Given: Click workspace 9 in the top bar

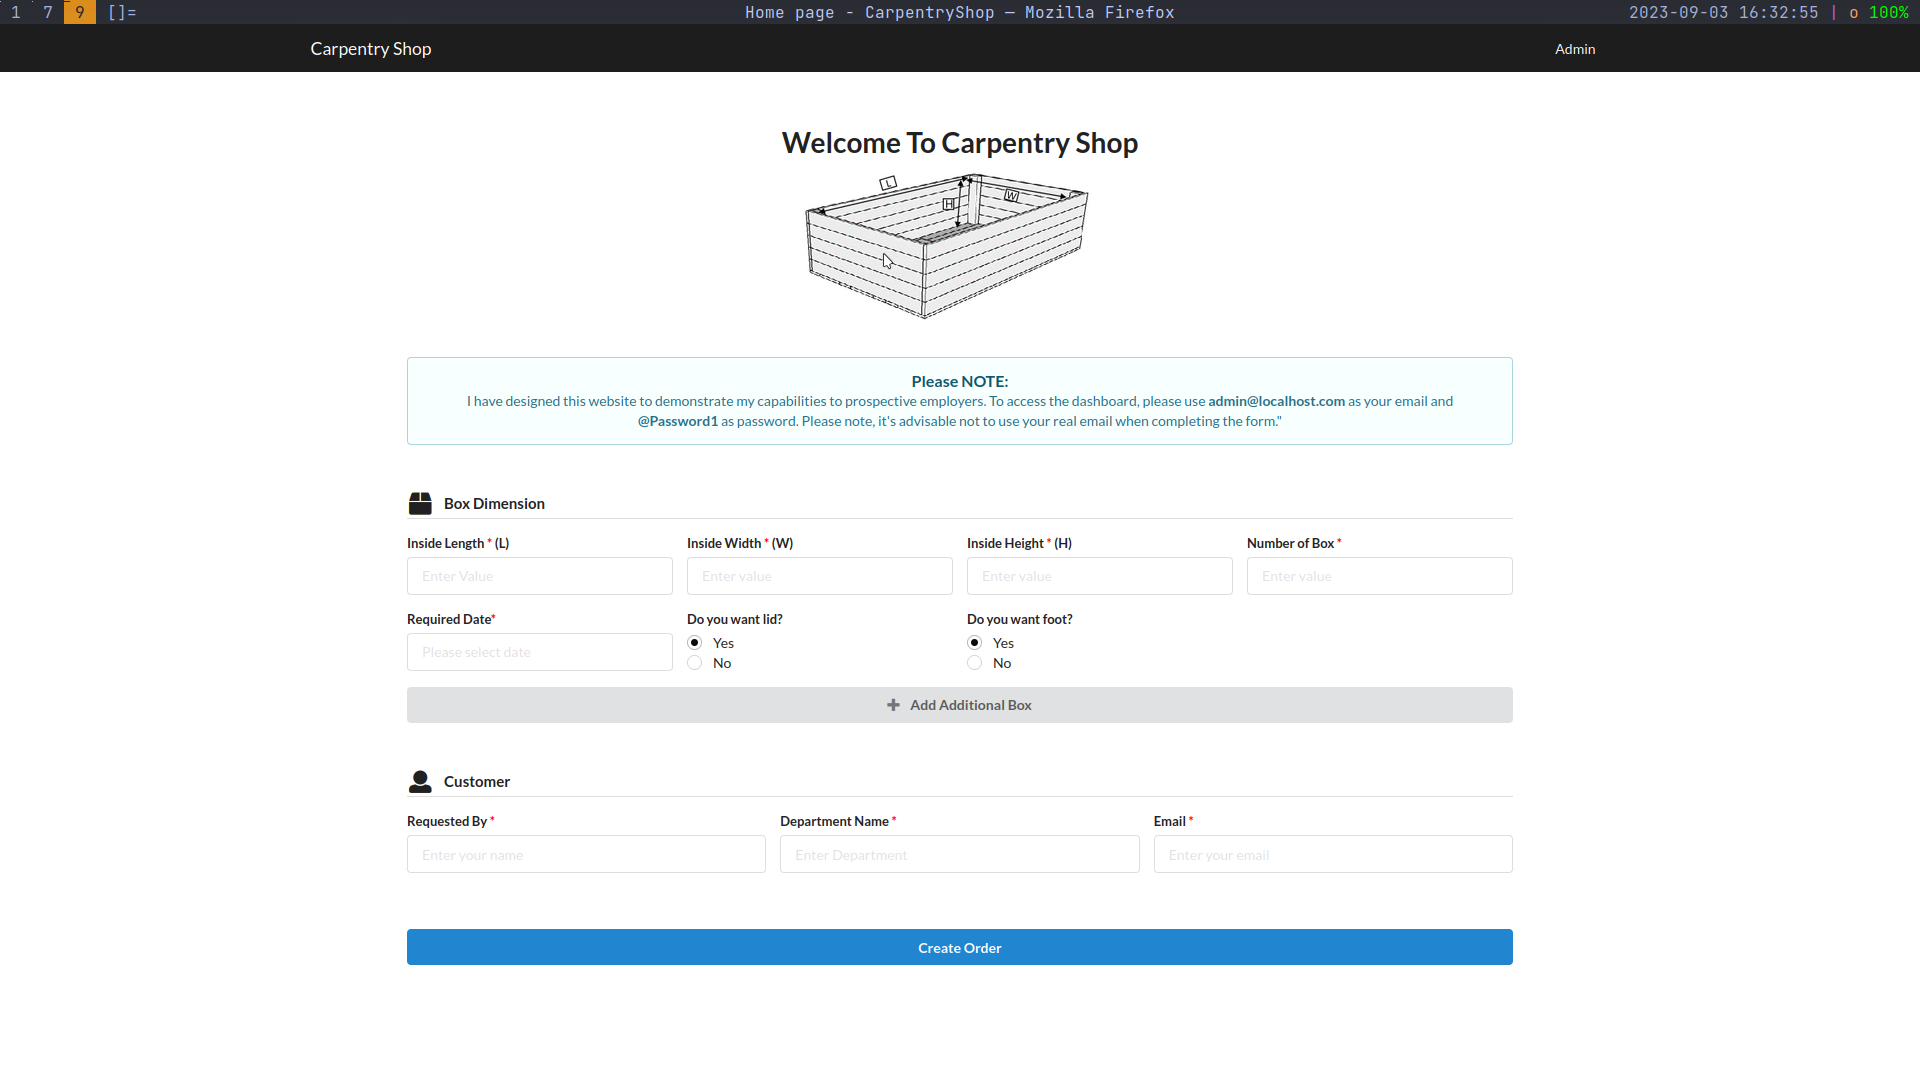Looking at the screenshot, I should pyautogui.click(x=80, y=12).
